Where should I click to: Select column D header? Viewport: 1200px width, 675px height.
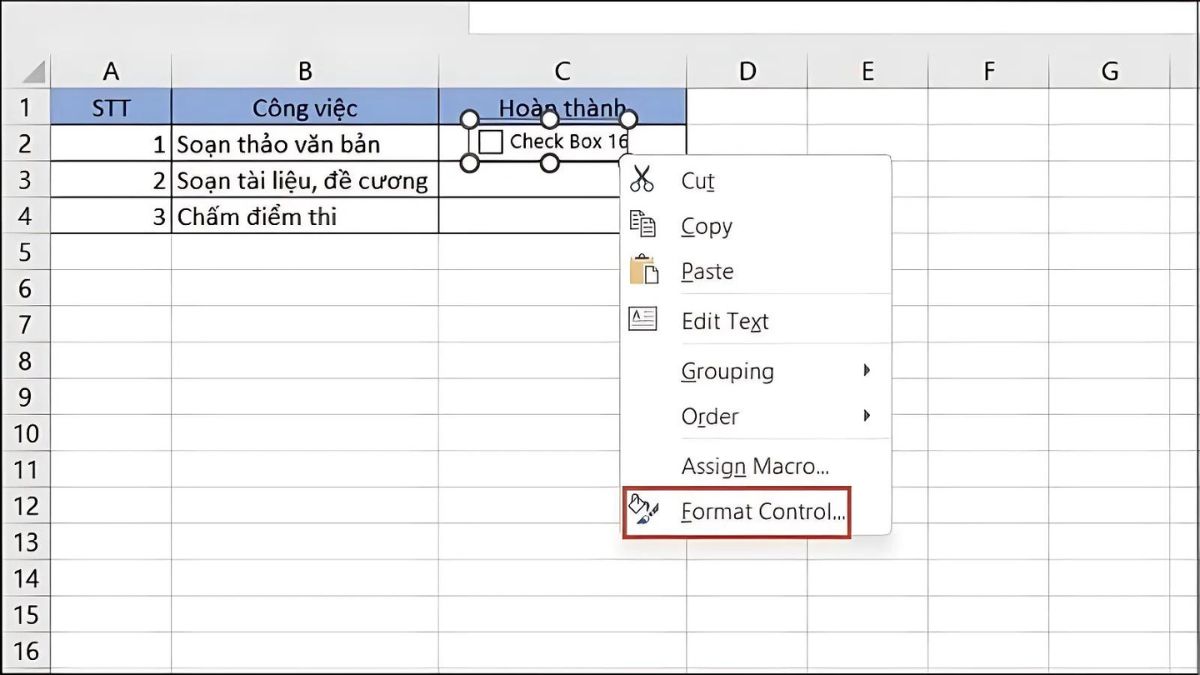click(747, 71)
